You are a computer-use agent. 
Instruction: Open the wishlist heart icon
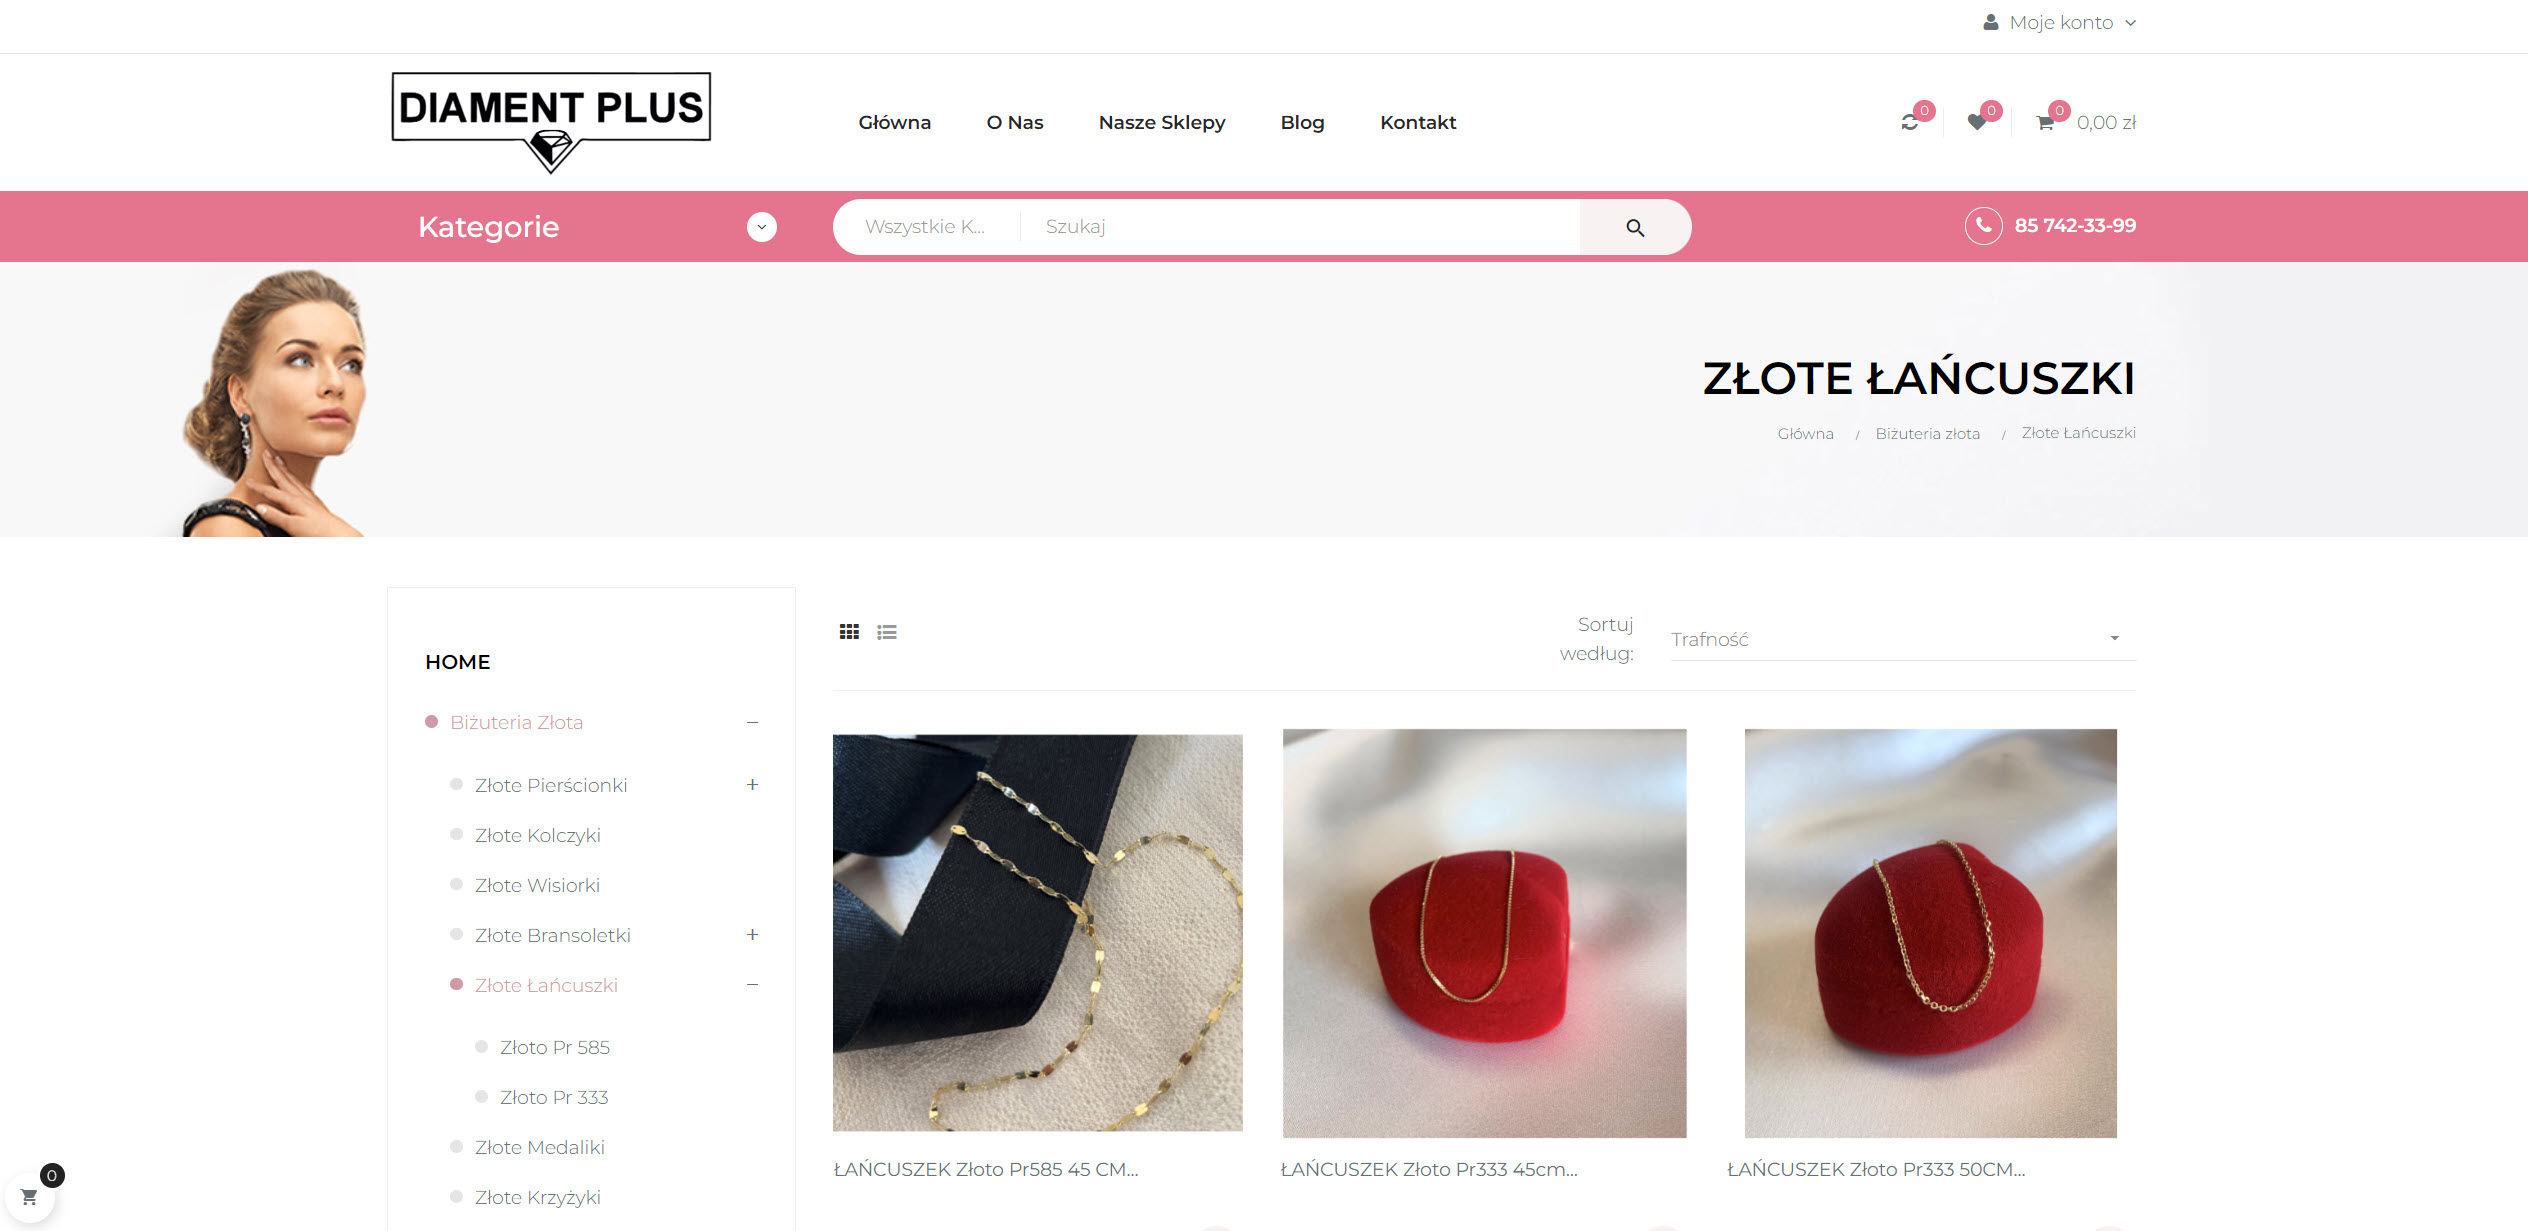tap(1977, 122)
